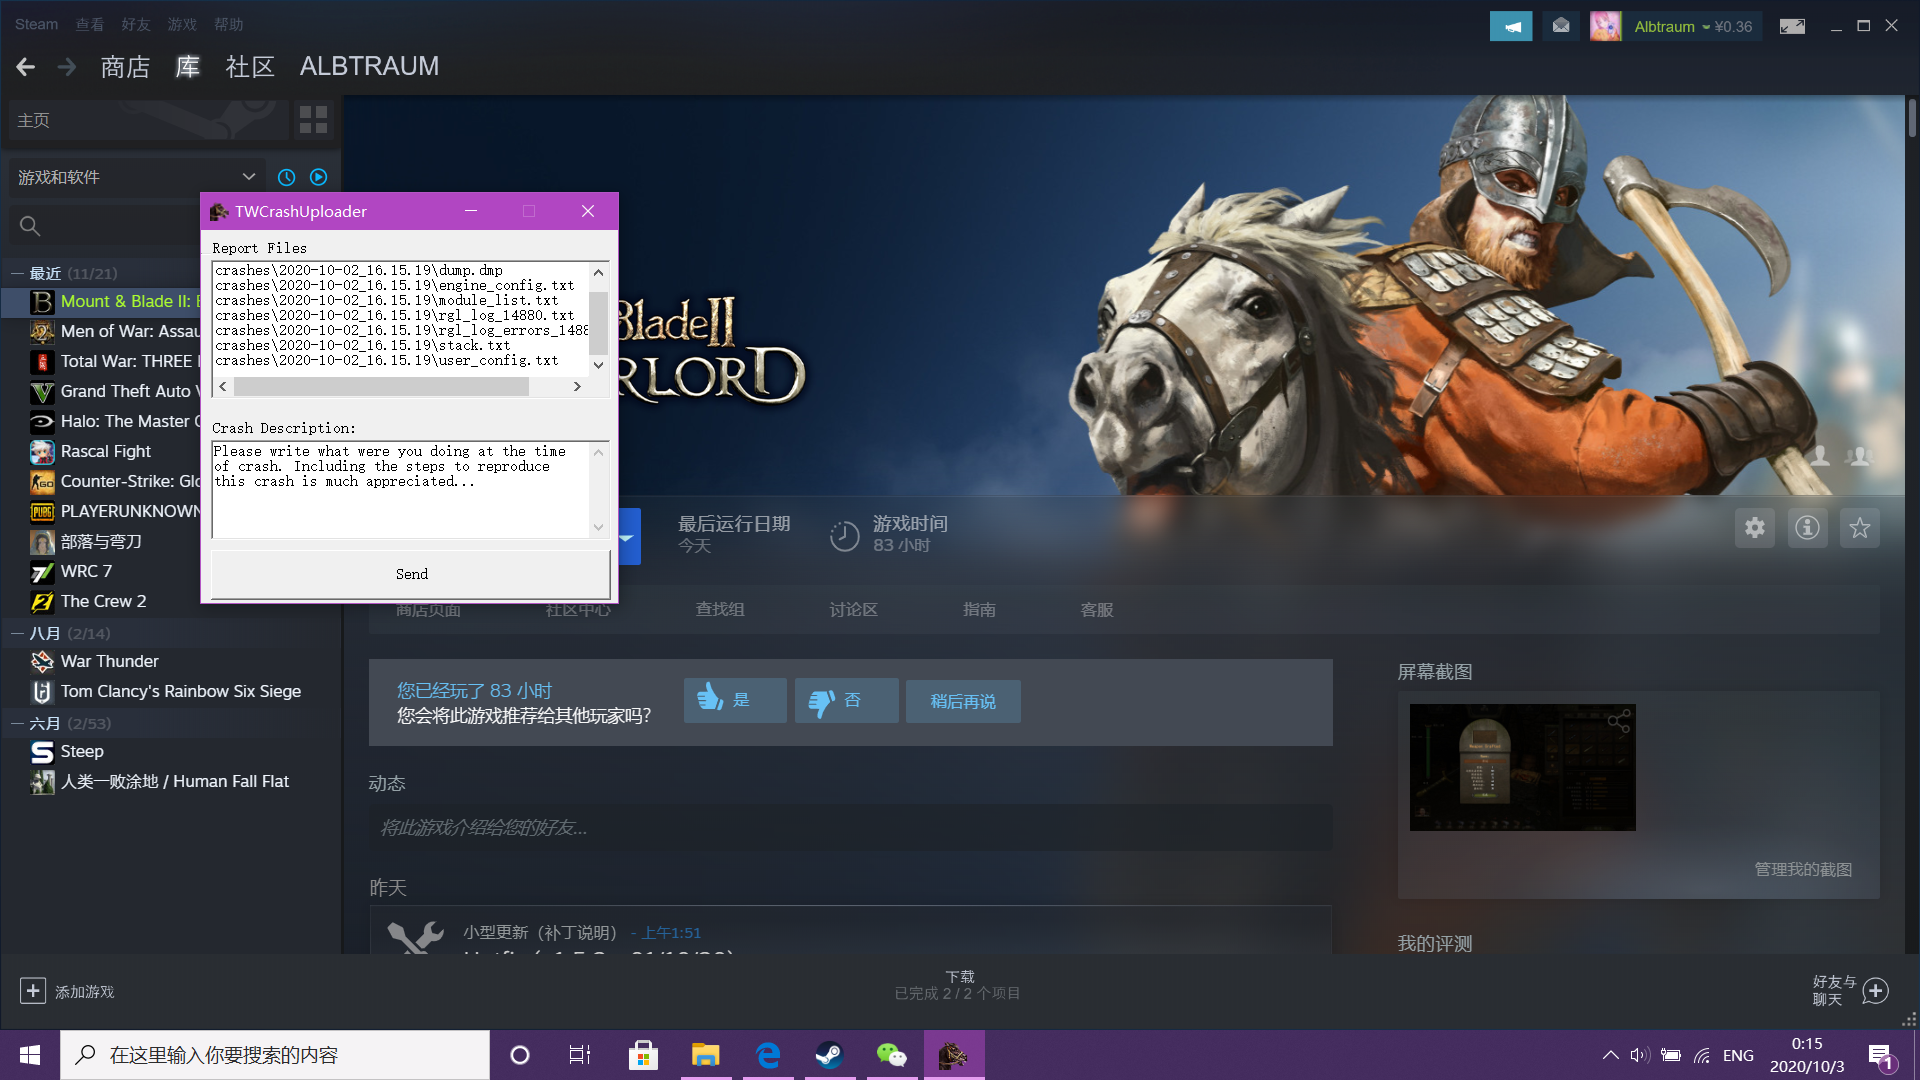This screenshot has width=1920, height=1080.
Task: Open the inbox envelope icon
Action: 1561,26
